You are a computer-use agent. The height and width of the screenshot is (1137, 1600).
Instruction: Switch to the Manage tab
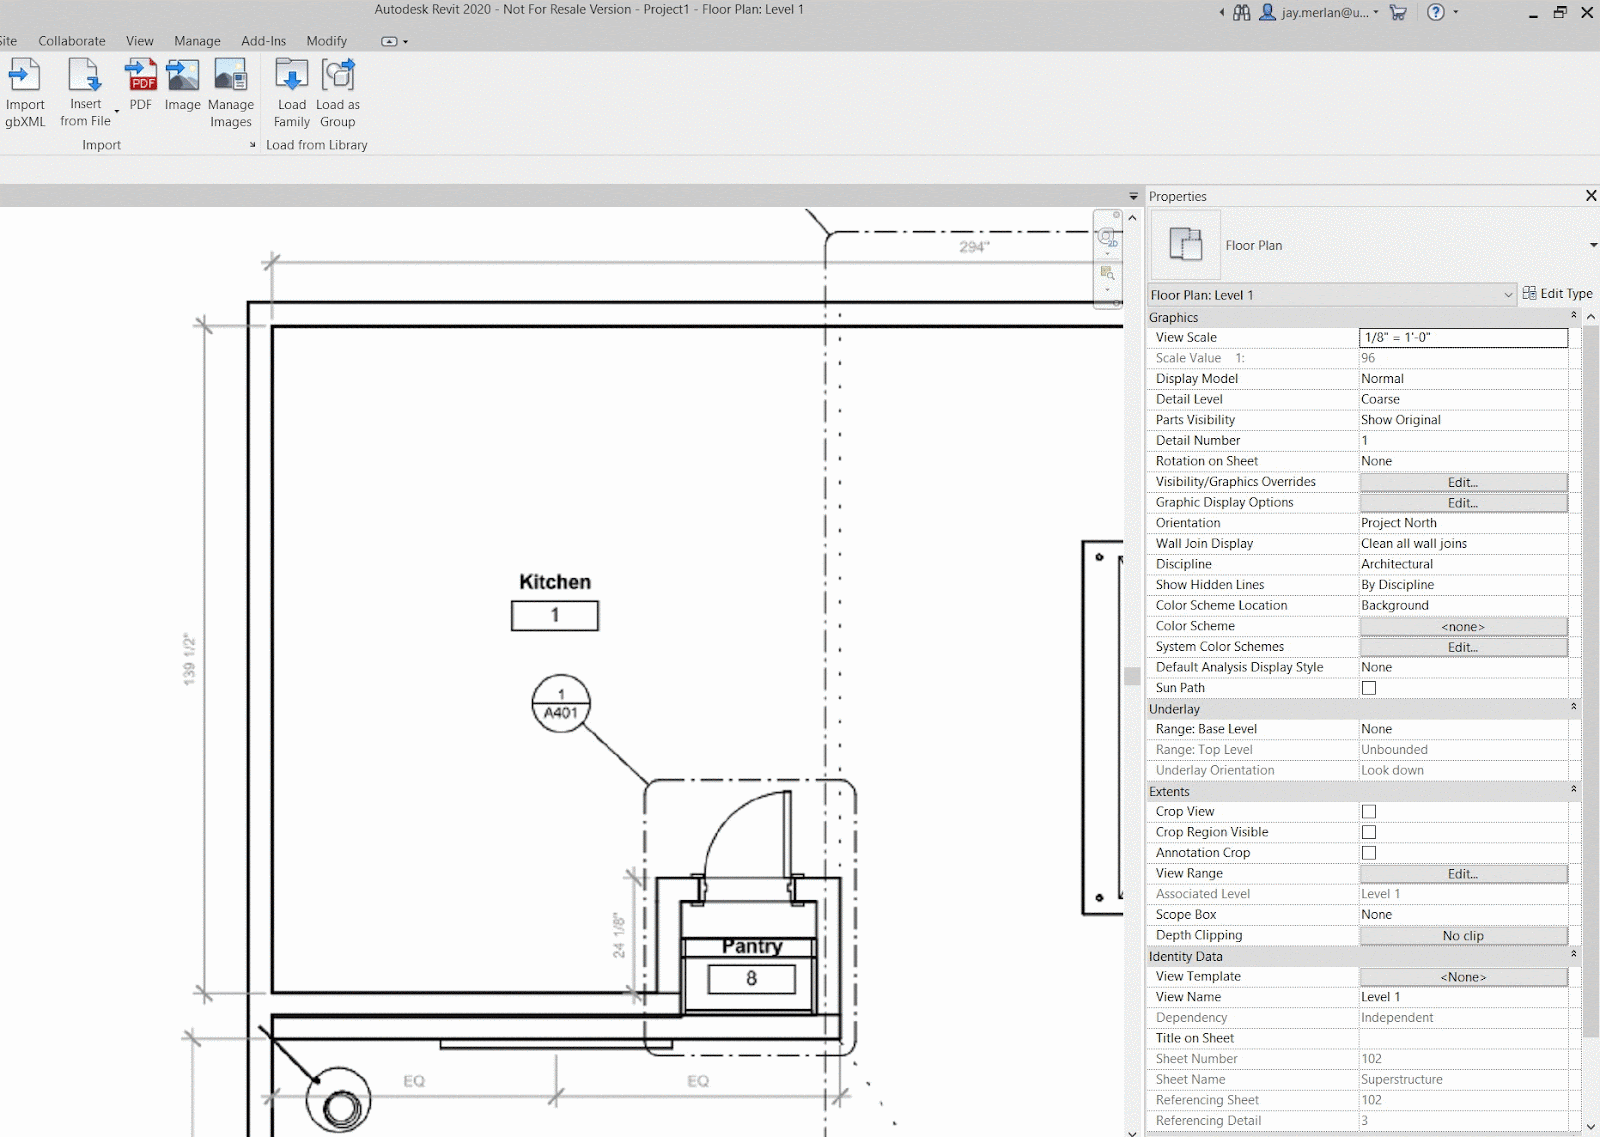point(197,41)
